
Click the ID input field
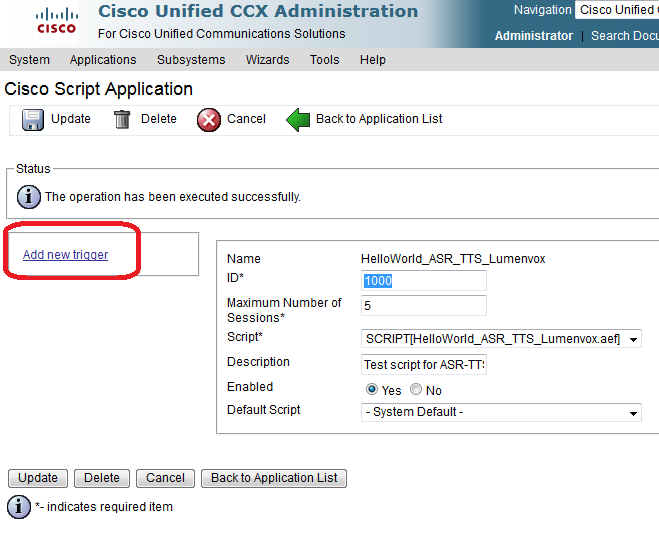pos(424,280)
